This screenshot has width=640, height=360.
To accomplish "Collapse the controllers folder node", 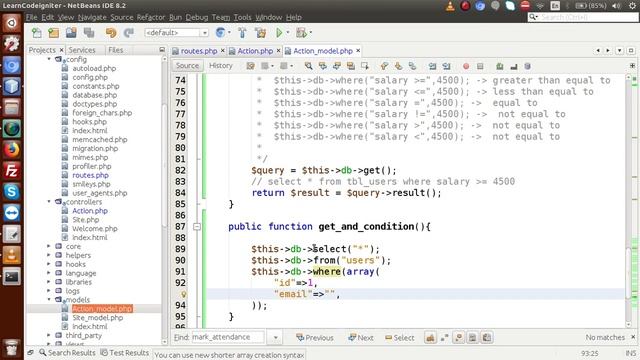I will 49,202.
